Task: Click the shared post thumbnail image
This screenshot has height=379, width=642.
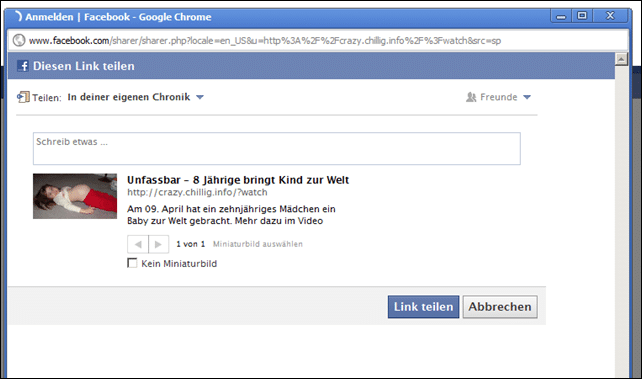Action: click(75, 196)
